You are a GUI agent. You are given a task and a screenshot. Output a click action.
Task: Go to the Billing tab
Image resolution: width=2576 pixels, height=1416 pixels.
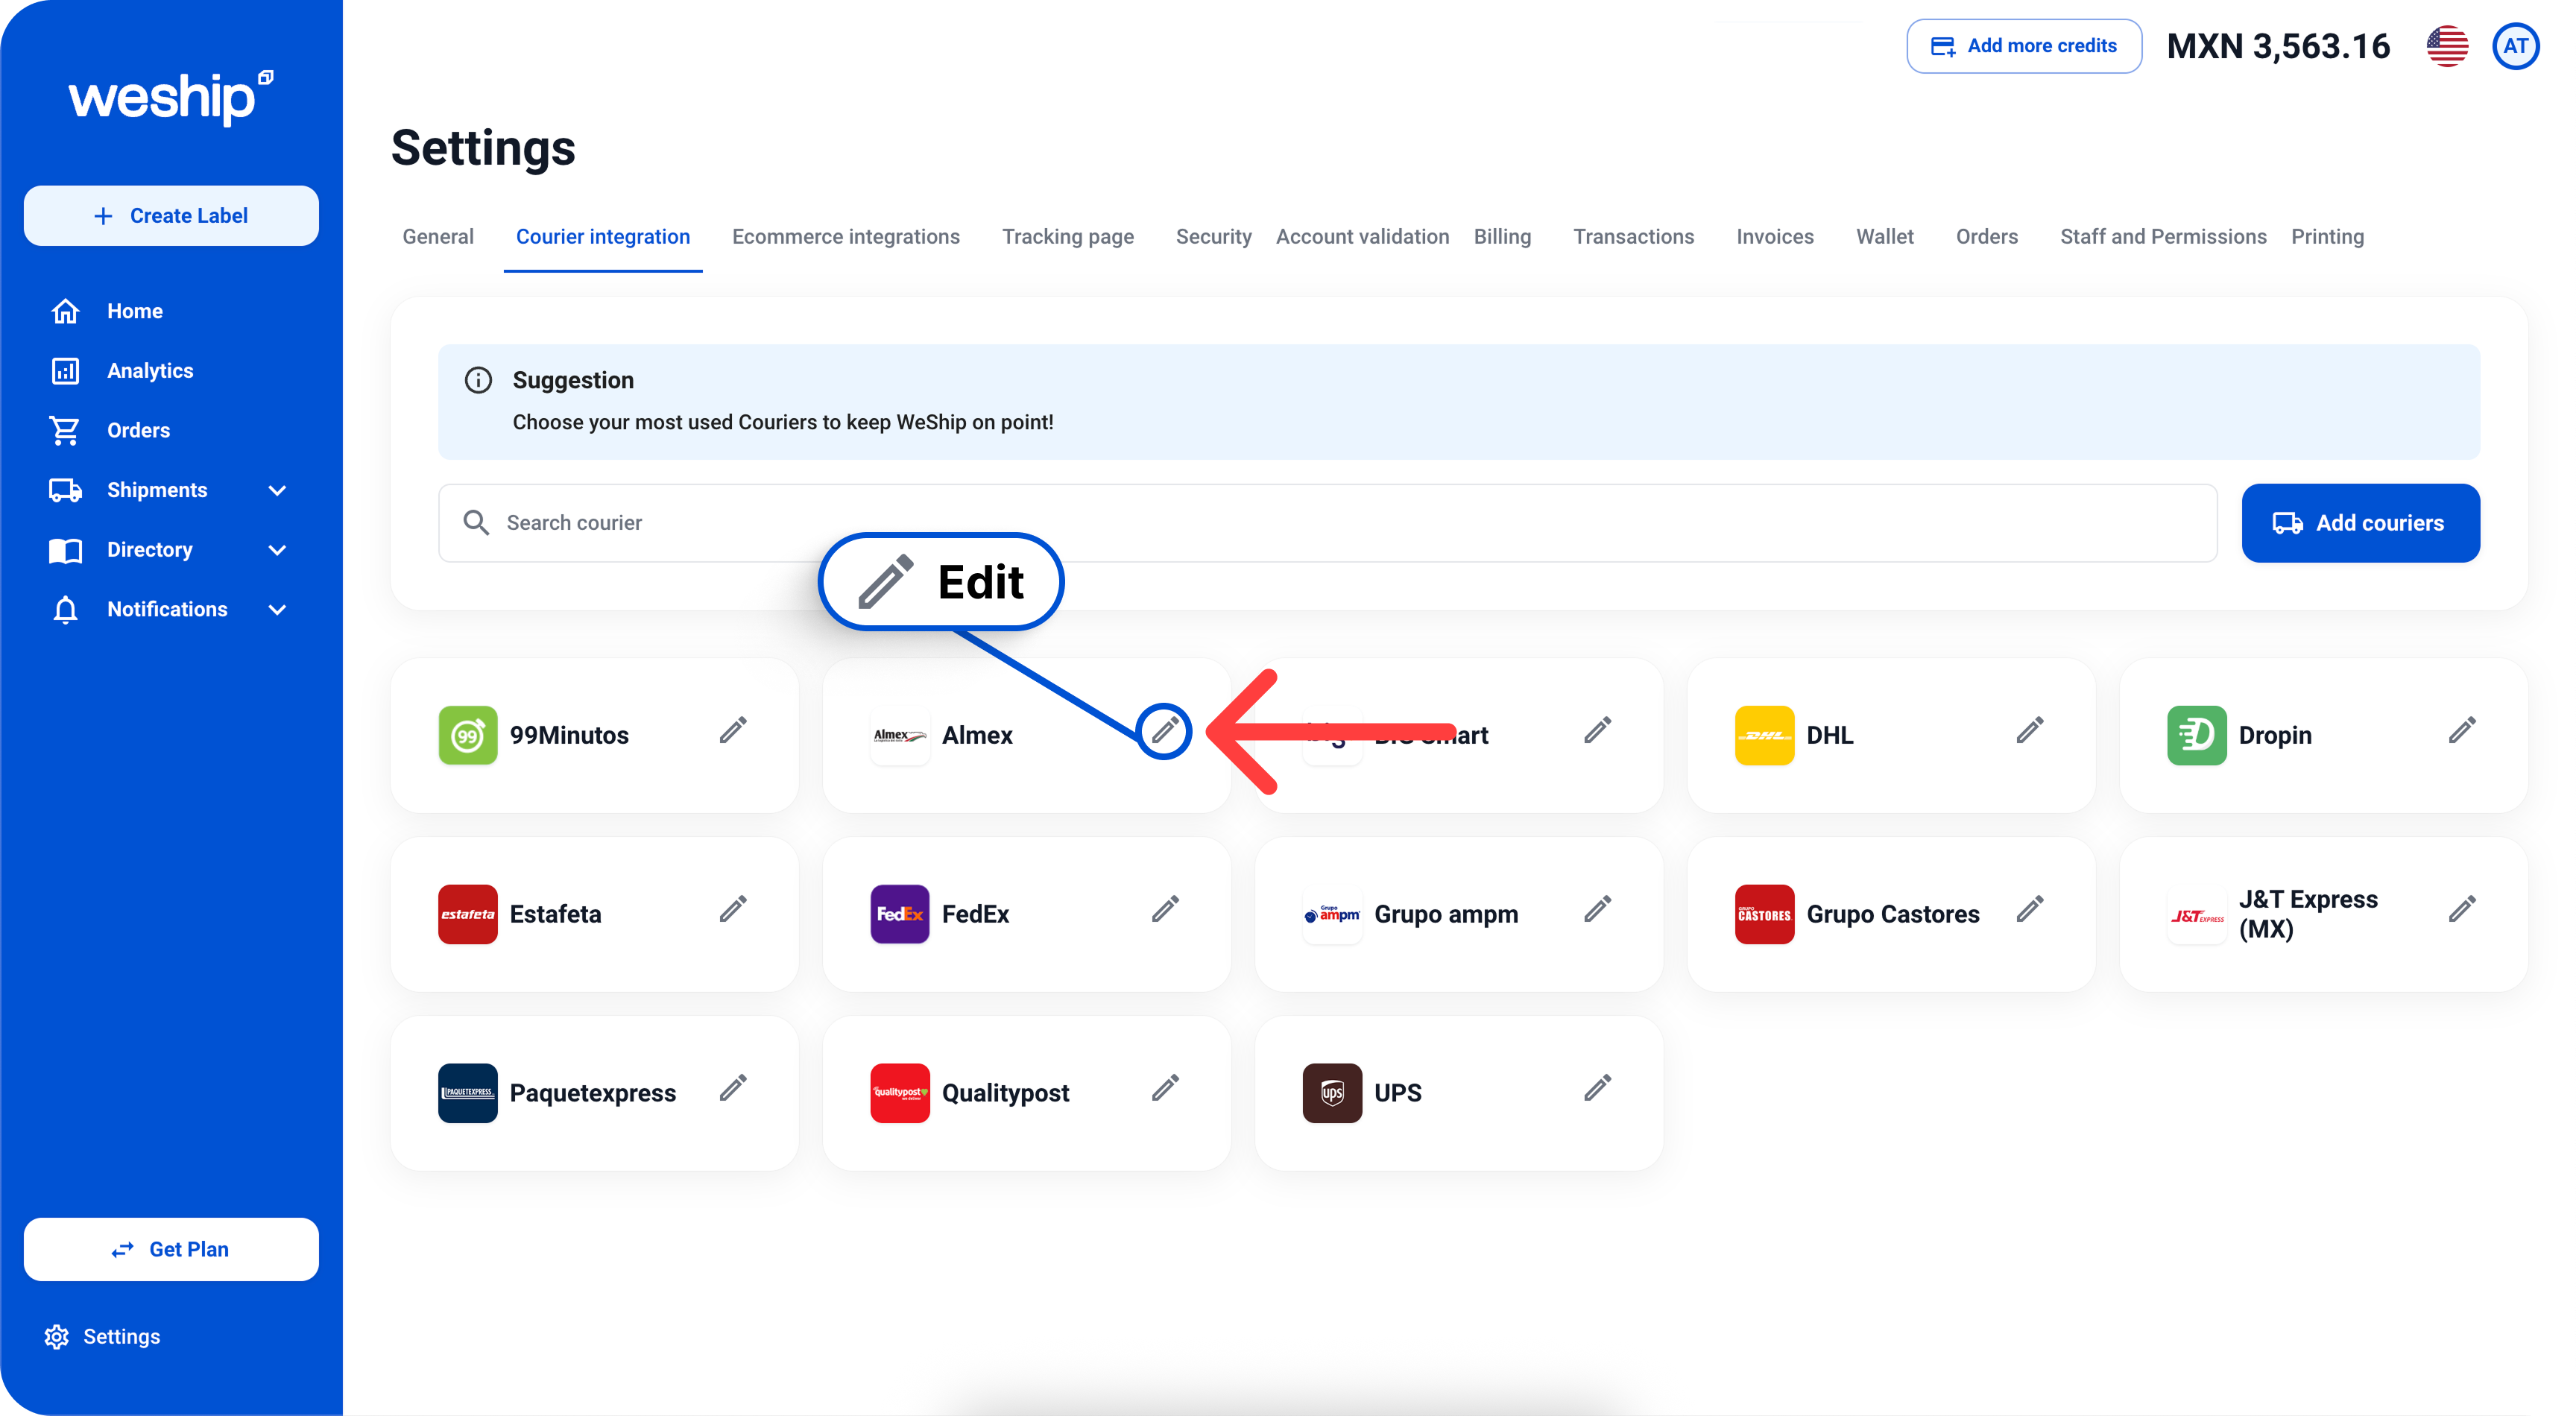pos(1501,237)
